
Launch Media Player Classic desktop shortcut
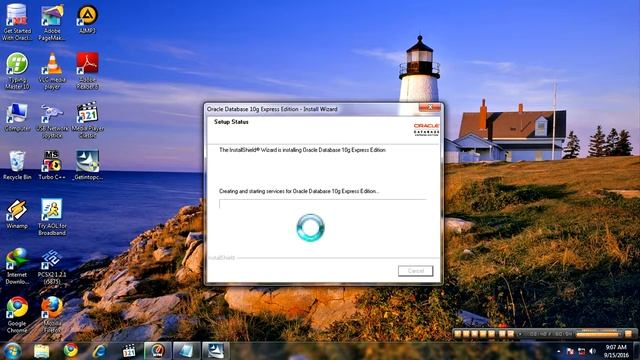pos(87,120)
